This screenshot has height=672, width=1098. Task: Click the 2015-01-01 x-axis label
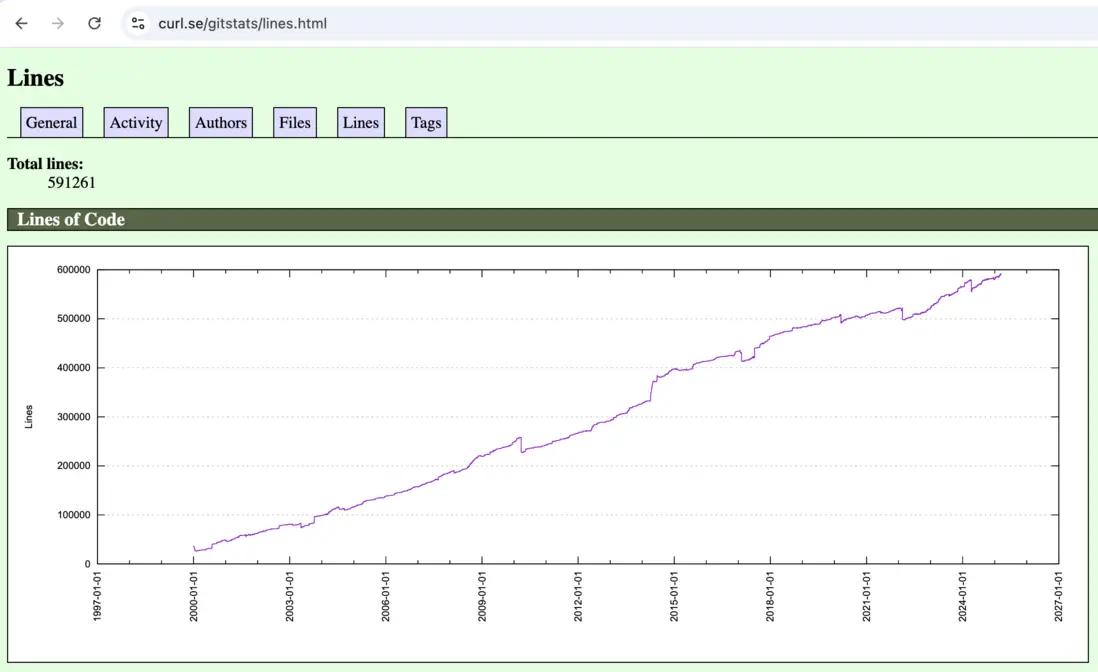(x=674, y=596)
